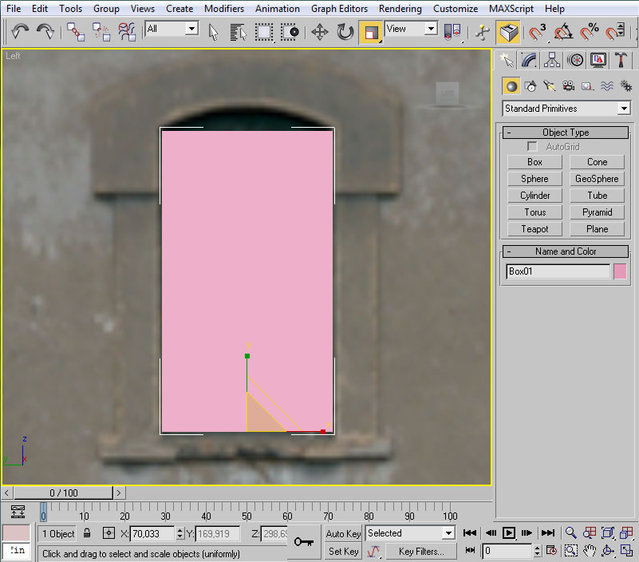
Task: Click the Teapot primitive button
Action: click(535, 229)
